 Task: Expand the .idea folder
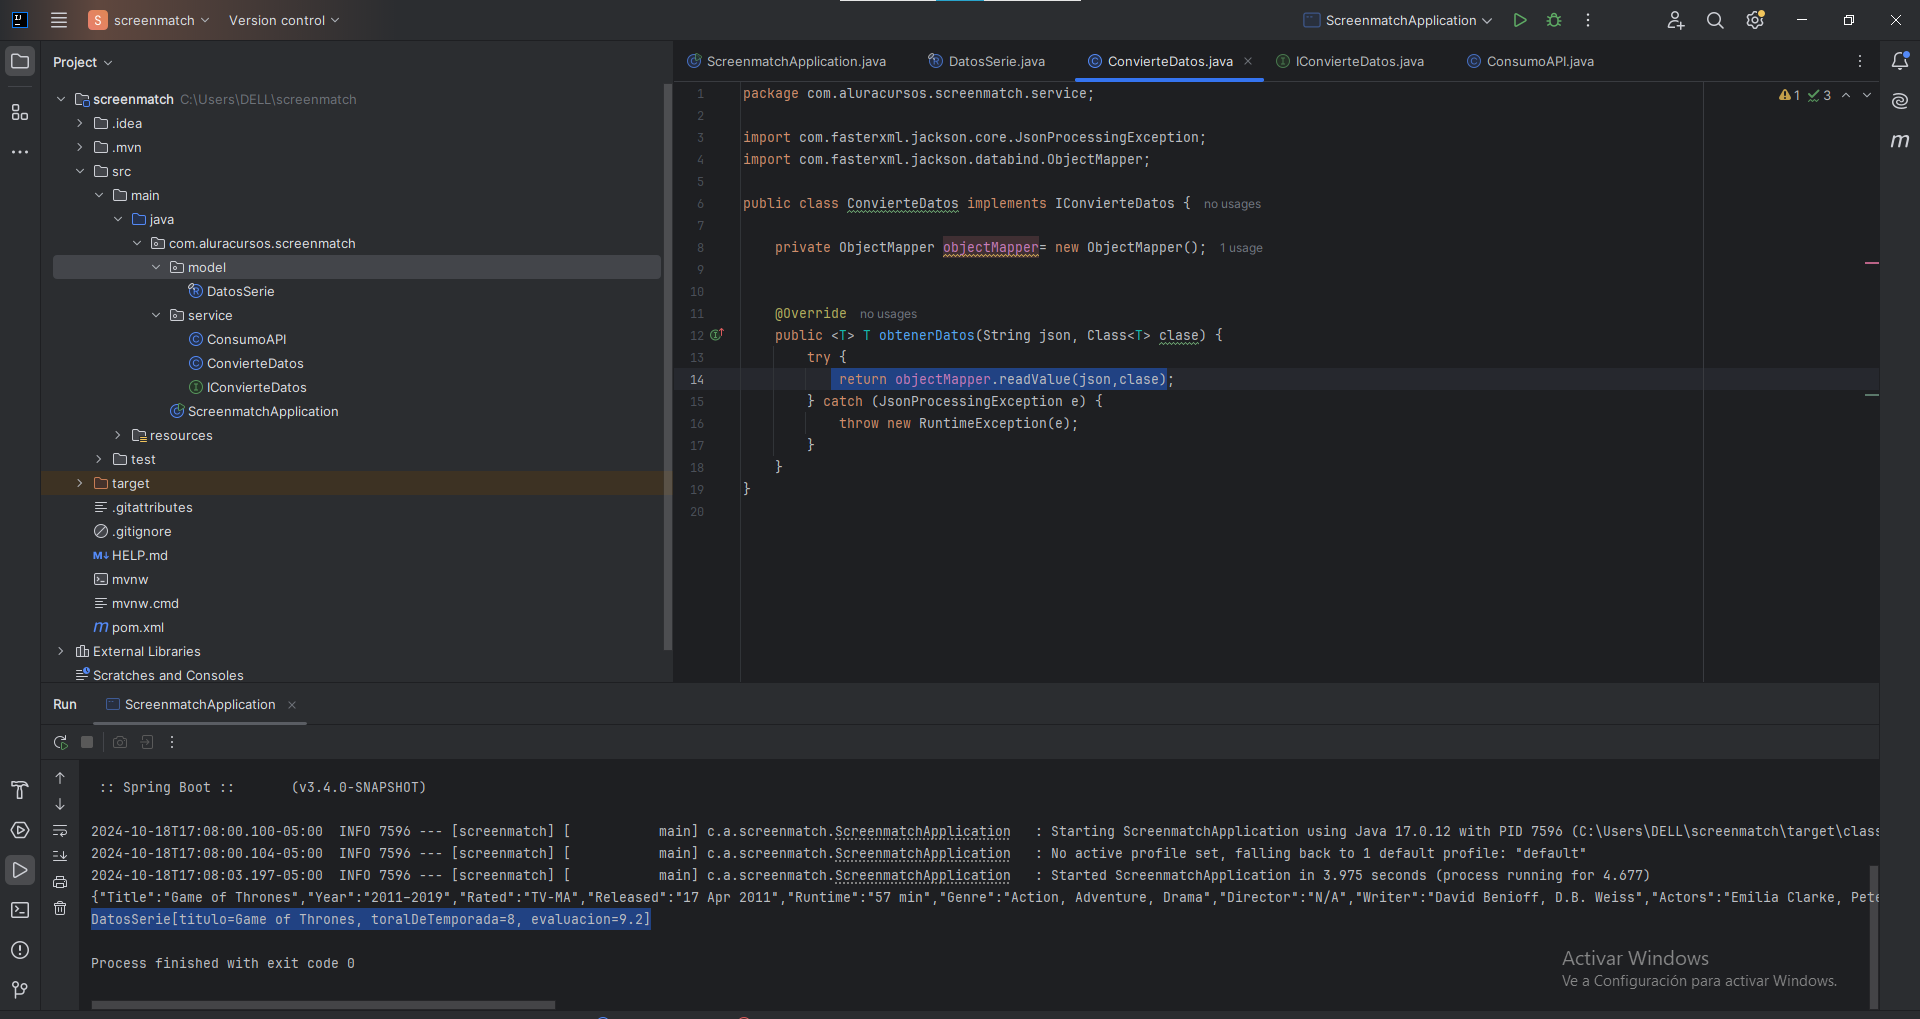pyautogui.click(x=80, y=123)
